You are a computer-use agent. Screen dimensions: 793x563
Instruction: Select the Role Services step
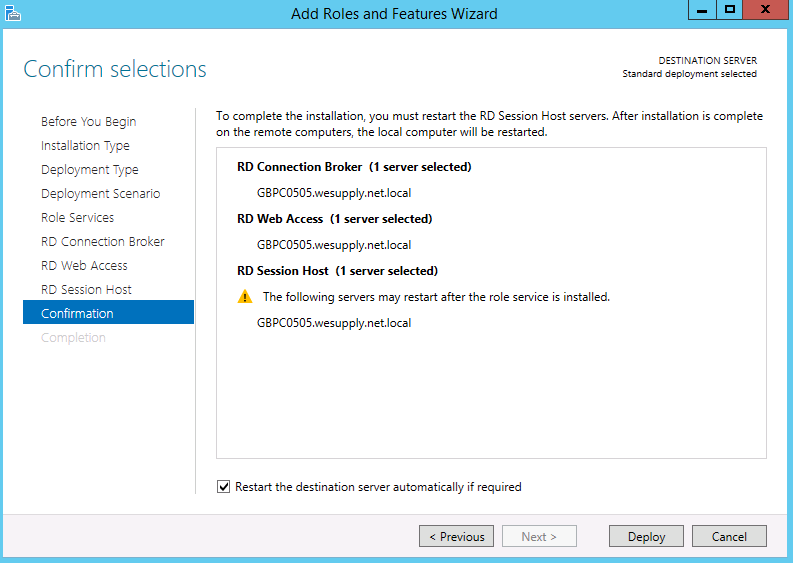[77, 218]
